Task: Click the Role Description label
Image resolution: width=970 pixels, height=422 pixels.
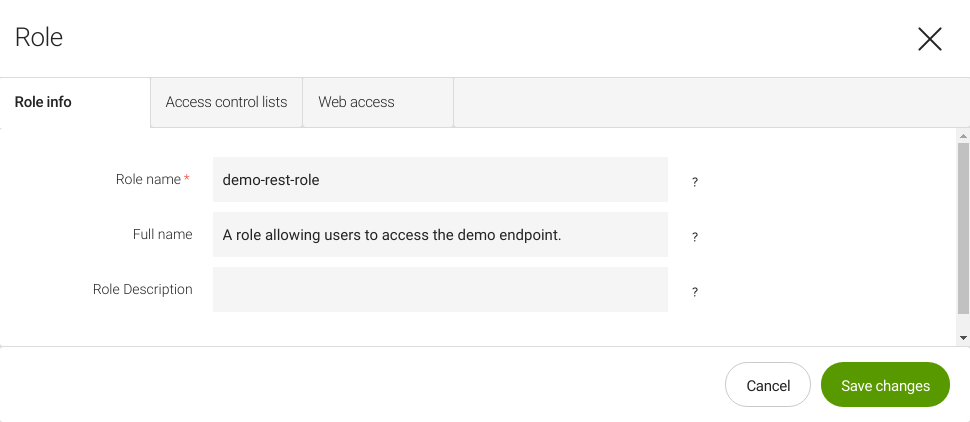Action: [142, 289]
